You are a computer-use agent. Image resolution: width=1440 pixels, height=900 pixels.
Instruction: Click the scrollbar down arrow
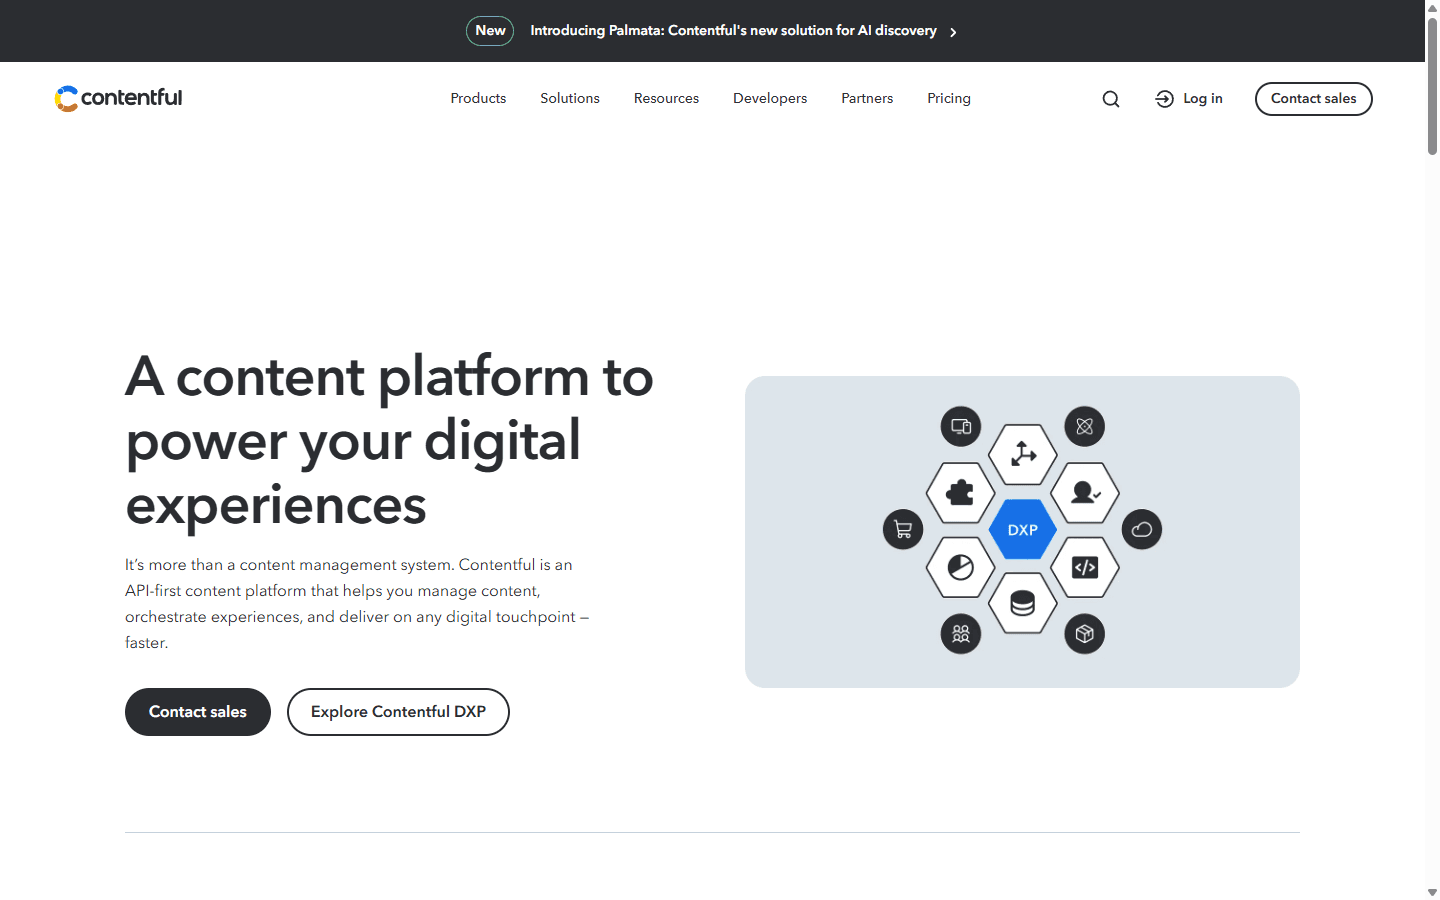click(1432, 892)
